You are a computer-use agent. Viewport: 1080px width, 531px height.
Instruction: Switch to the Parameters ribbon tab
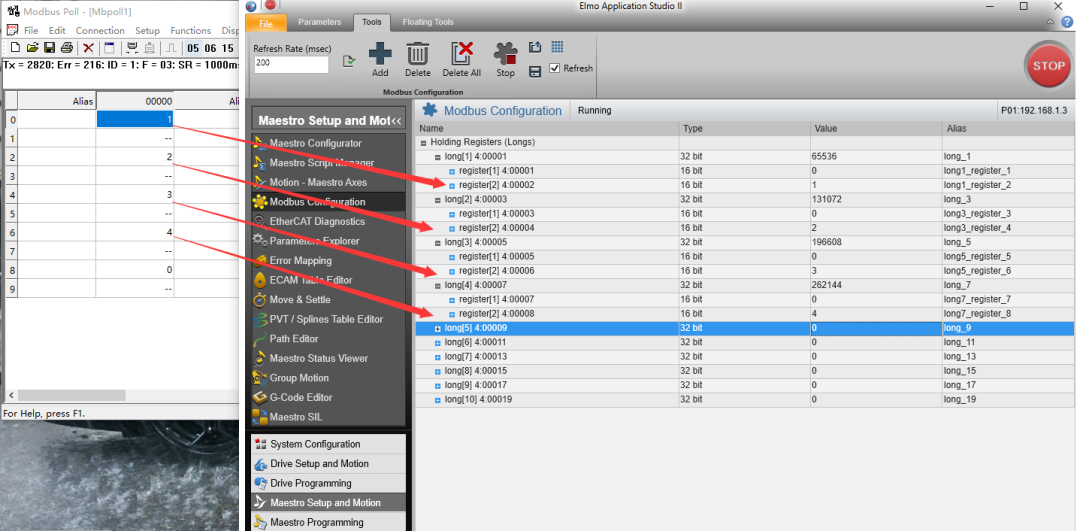(320, 22)
